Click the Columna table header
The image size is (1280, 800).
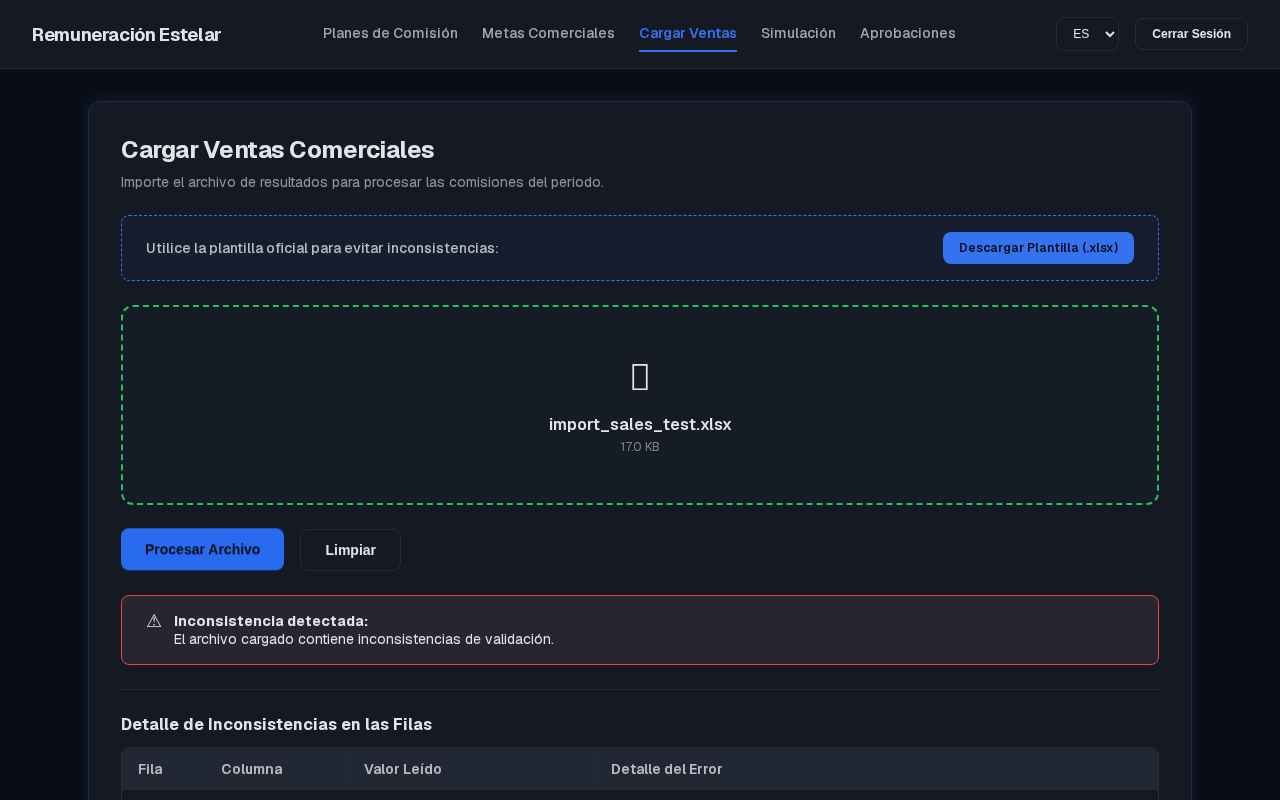[x=252, y=769]
